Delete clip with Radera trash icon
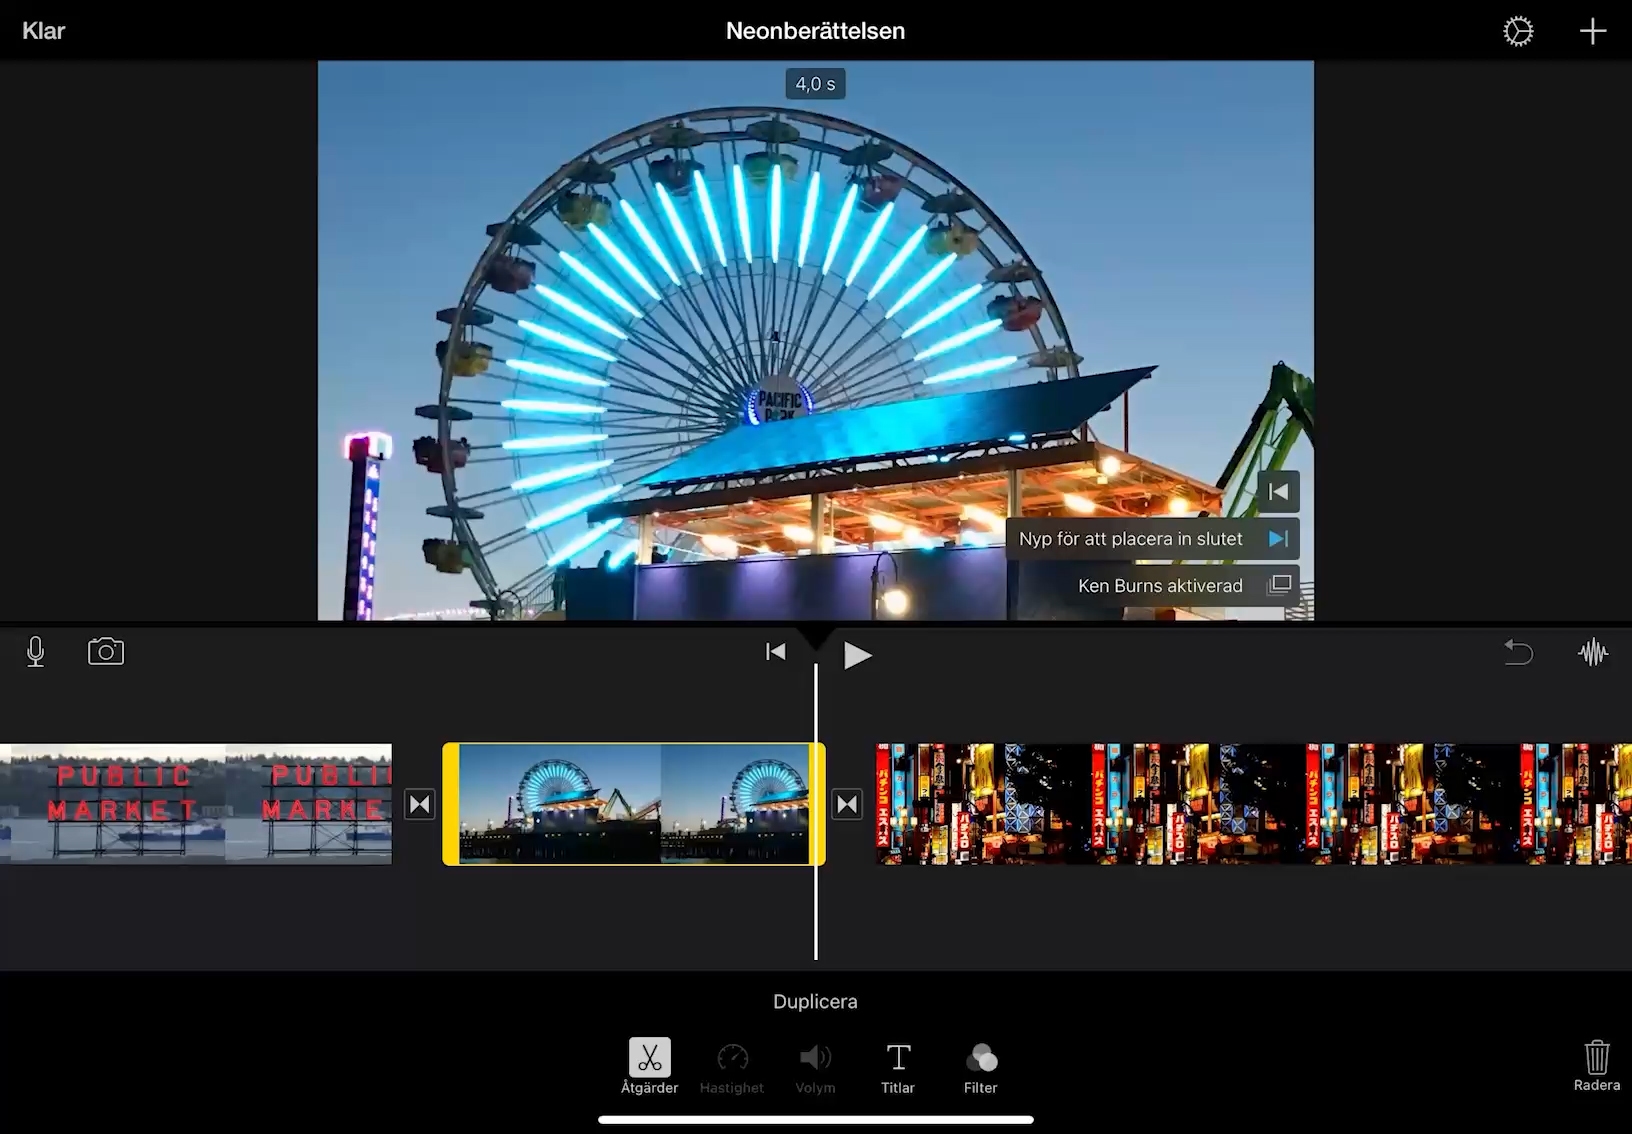The height and width of the screenshot is (1134, 1632). pos(1597,1065)
